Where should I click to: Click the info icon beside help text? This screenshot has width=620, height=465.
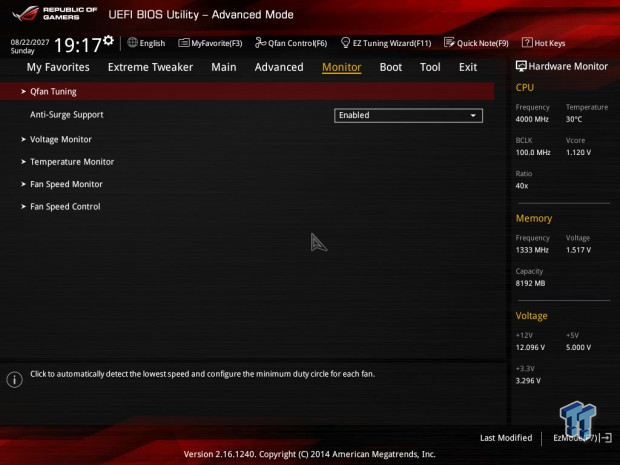point(15,380)
